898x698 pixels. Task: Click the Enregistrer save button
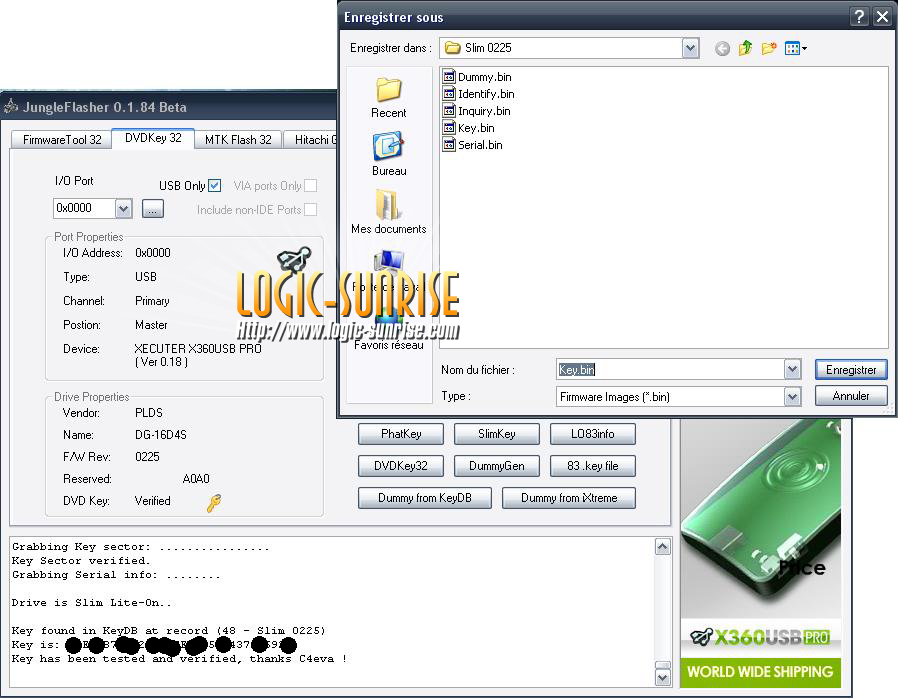tap(851, 369)
